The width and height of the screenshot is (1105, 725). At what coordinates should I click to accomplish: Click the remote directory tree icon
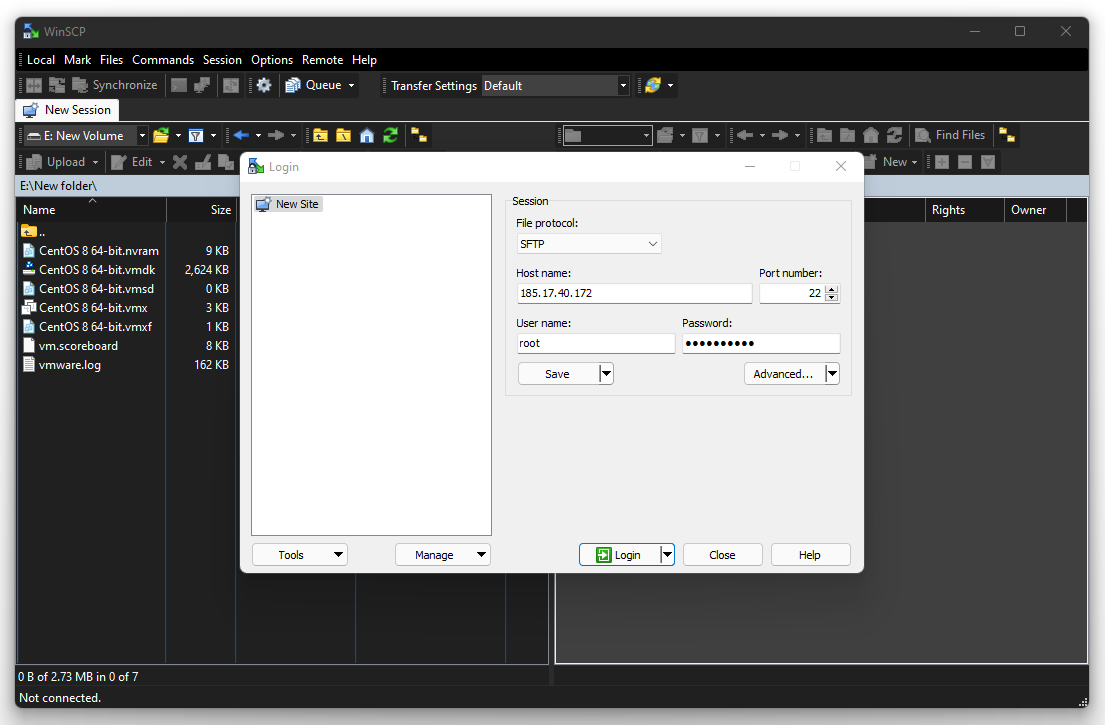[x=1007, y=135]
